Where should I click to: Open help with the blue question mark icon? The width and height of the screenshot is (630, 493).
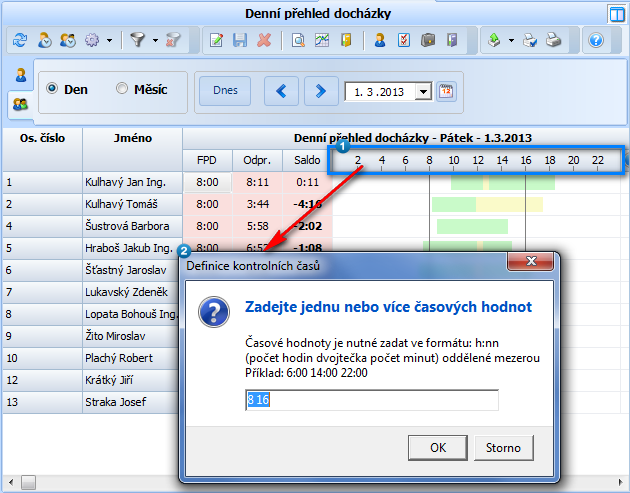pyautogui.click(x=596, y=40)
